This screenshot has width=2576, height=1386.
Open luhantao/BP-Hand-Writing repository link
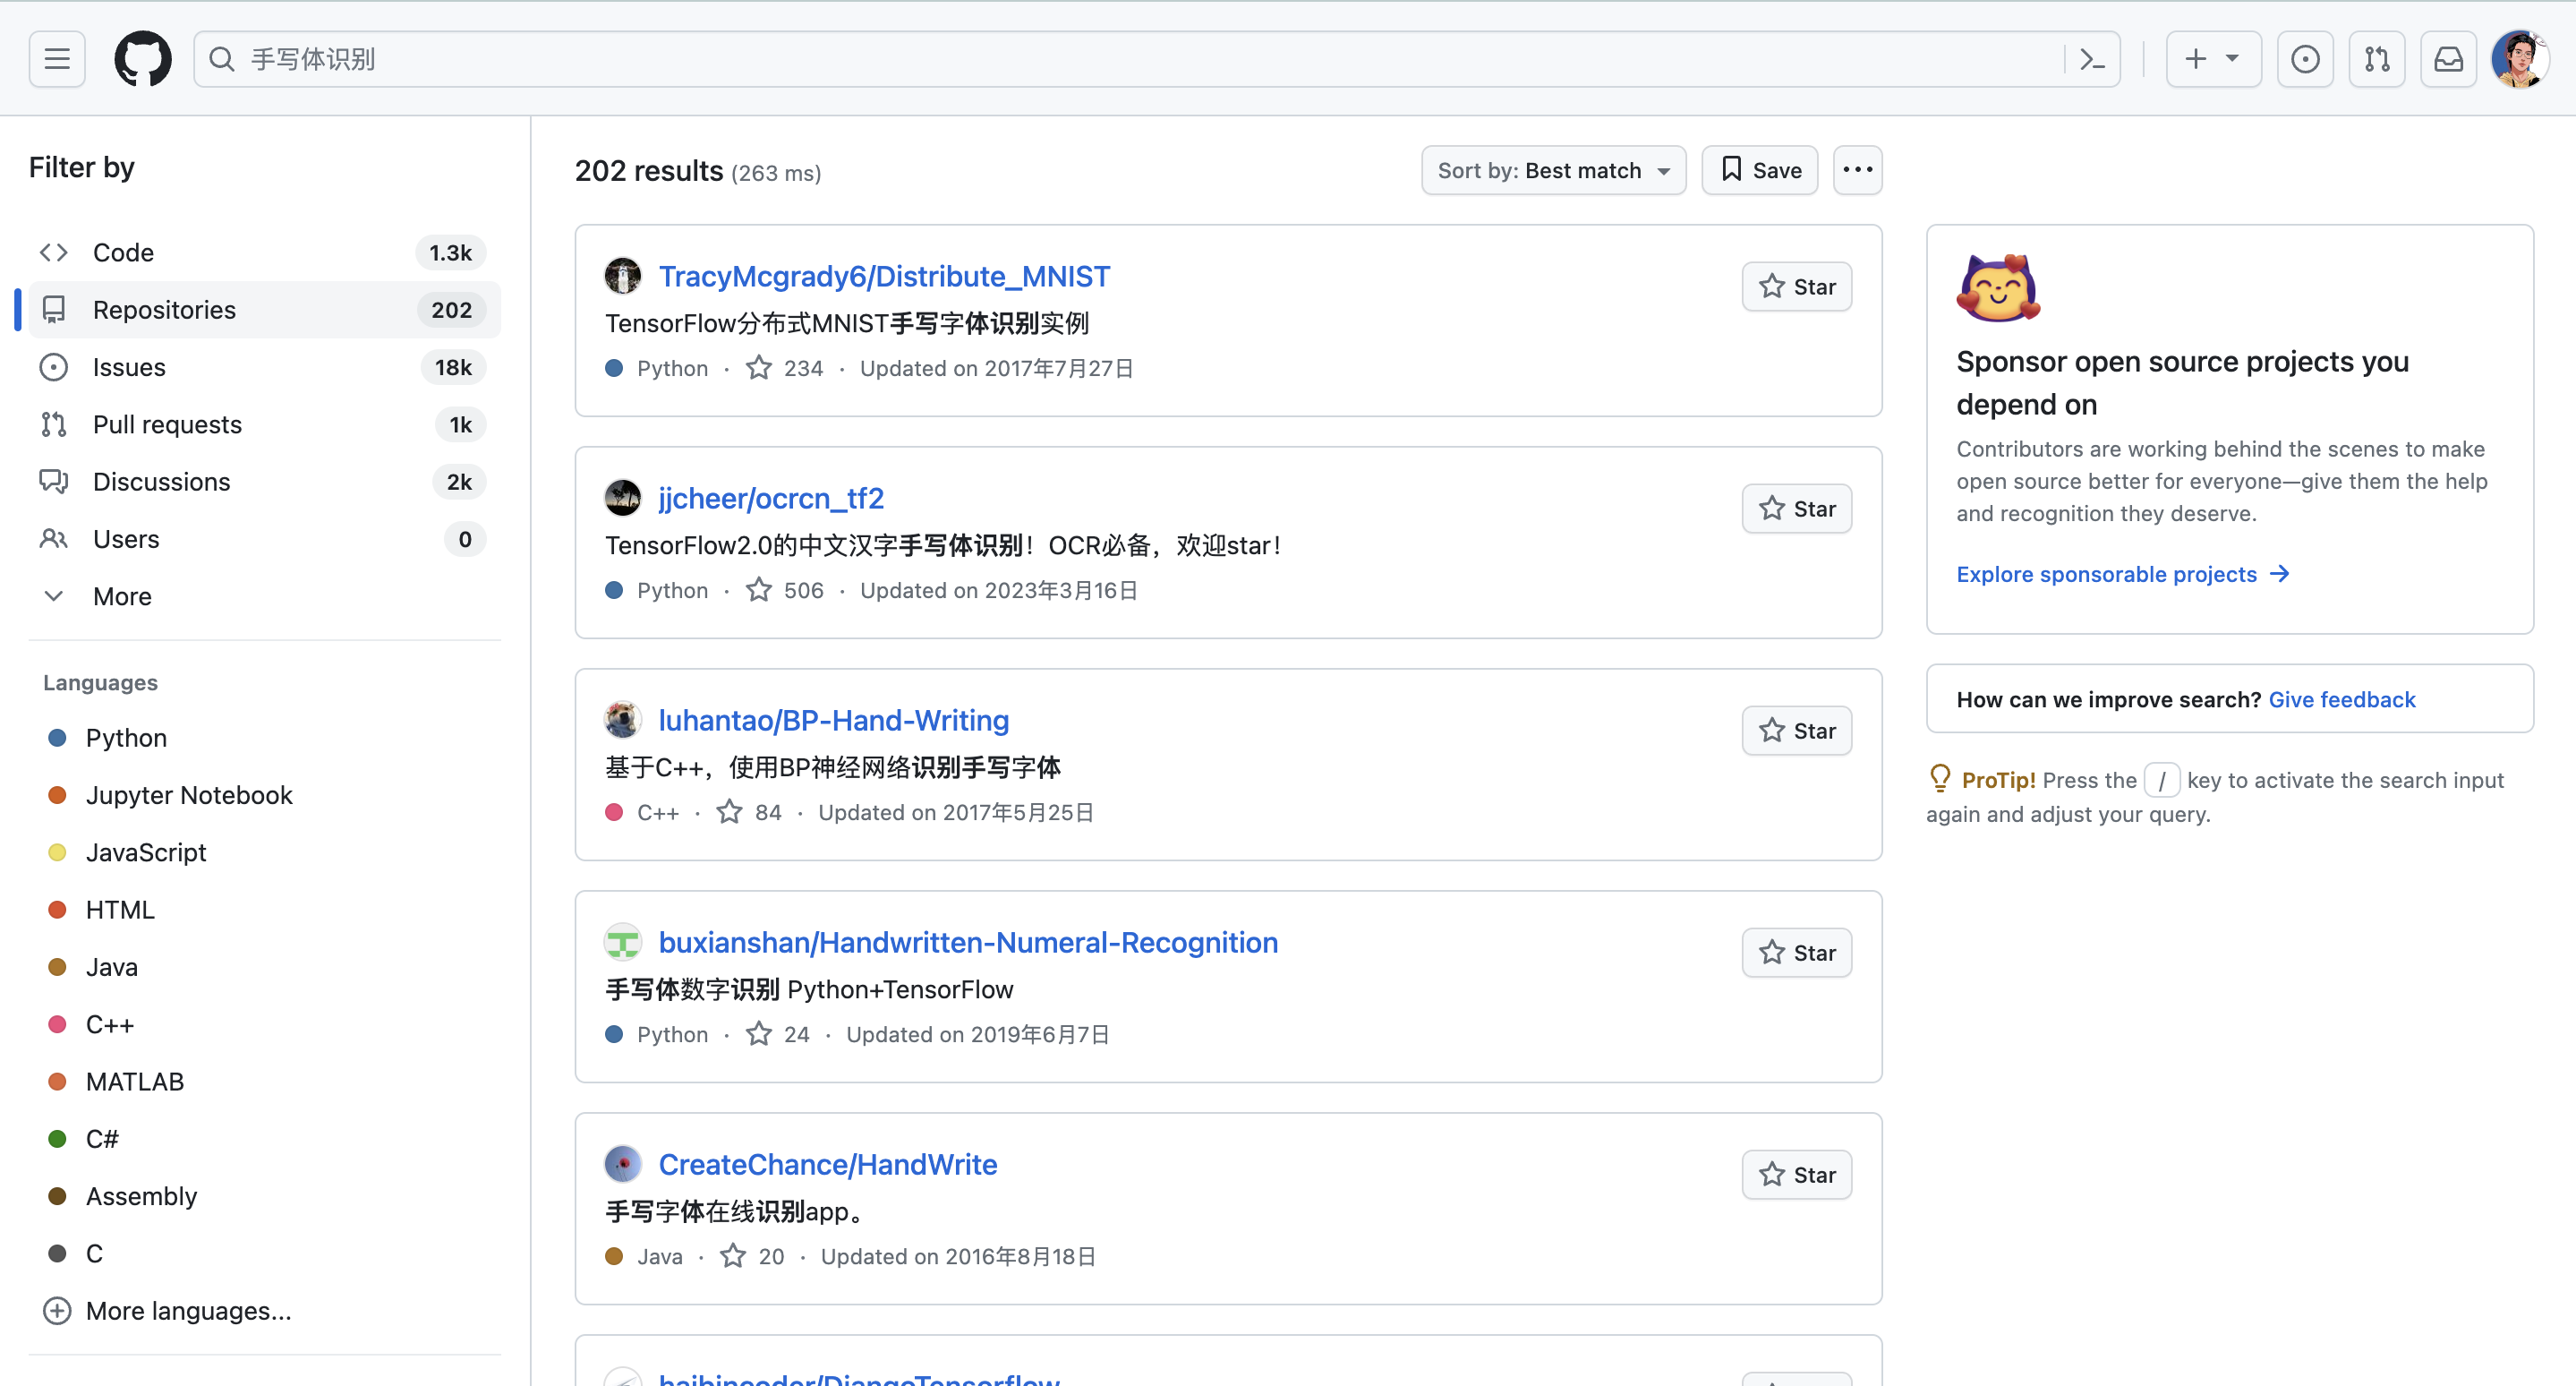click(834, 720)
